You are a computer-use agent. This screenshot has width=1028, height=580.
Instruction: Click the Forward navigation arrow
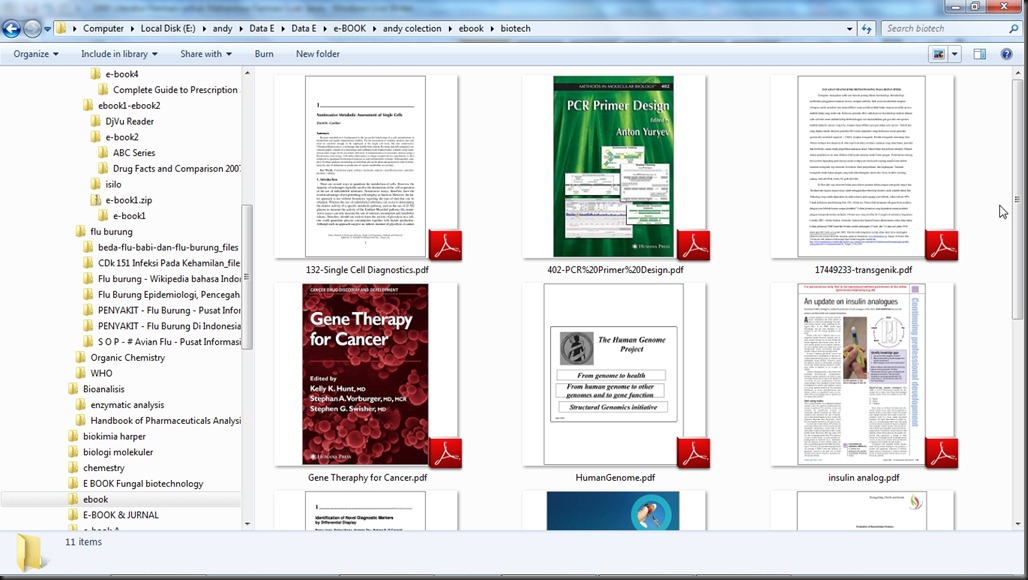click(31, 29)
